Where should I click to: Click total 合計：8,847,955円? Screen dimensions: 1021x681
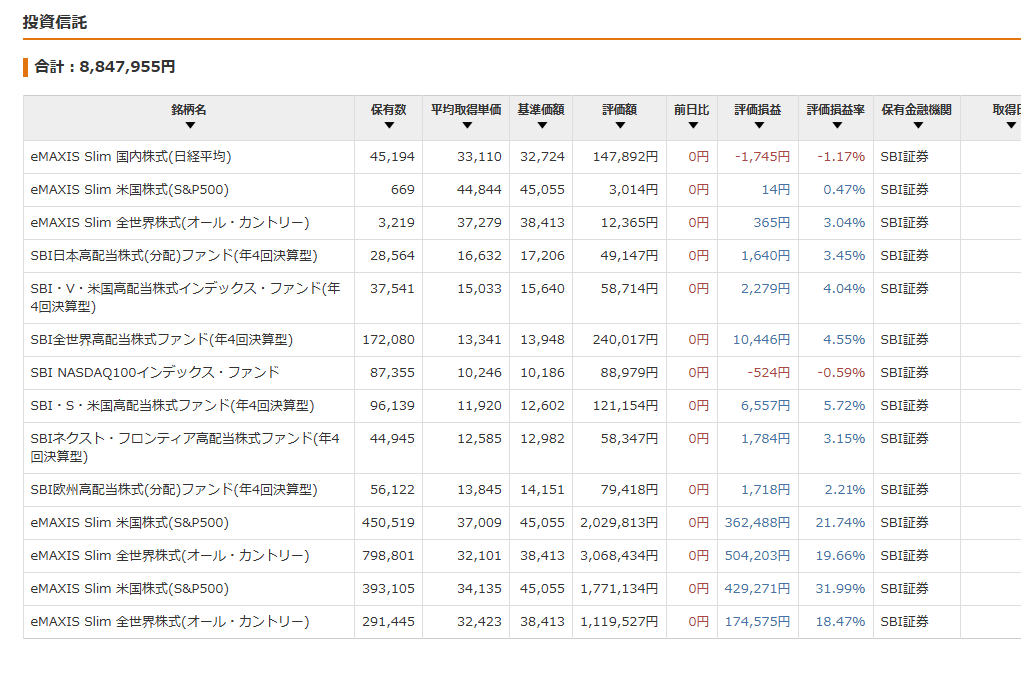105,66
